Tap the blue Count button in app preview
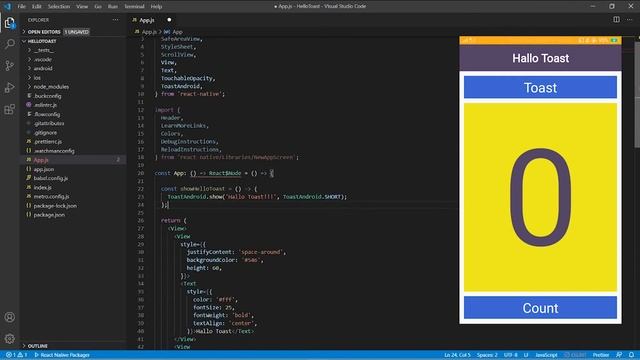640x360 pixels. pyautogui.click(x=540, y=308)
